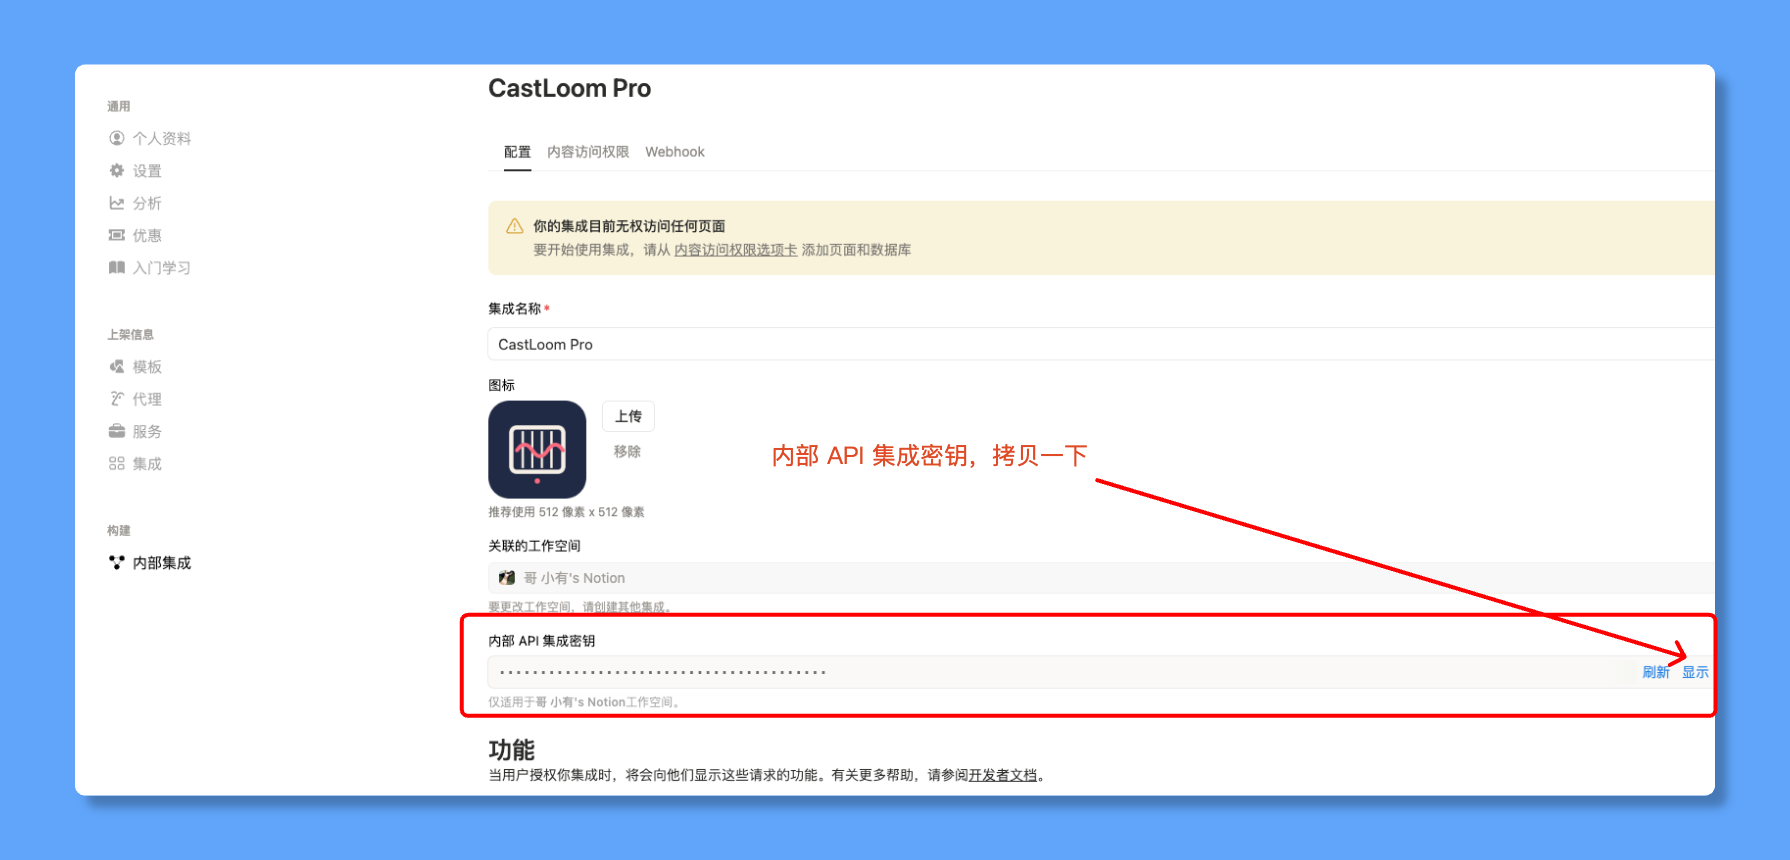This screenshot has height=860, width=1790.
Task: Click the CastLoom Pro integration icon image
Action: [x=537, y=449]
